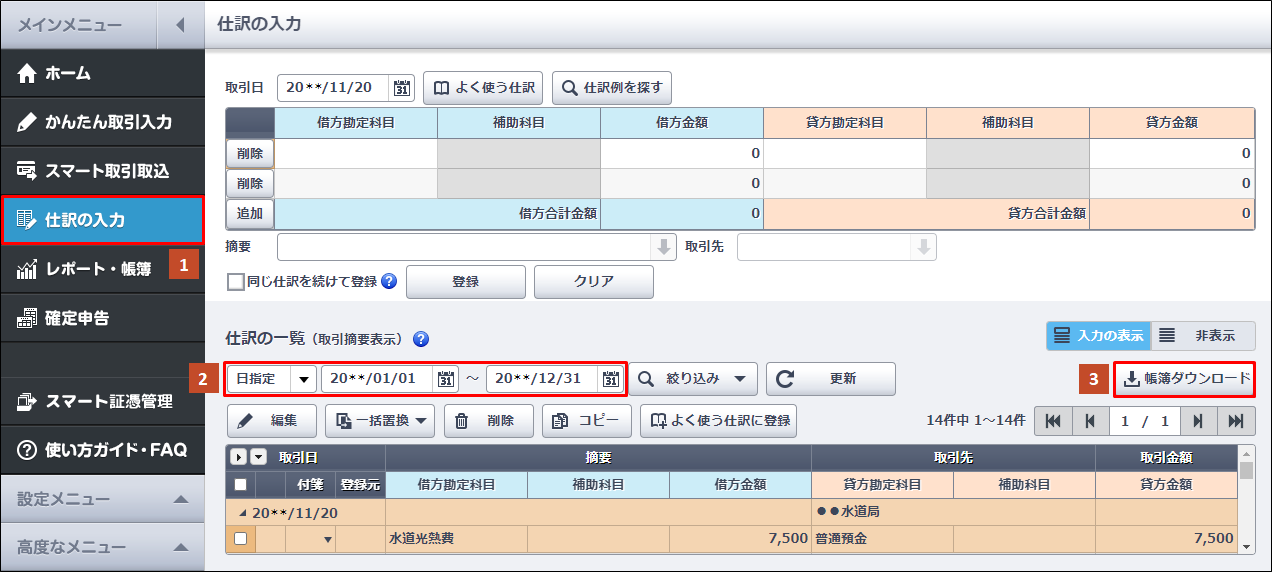
Task: Click start date field 20**/01/01
Action: tap(377, 379)
